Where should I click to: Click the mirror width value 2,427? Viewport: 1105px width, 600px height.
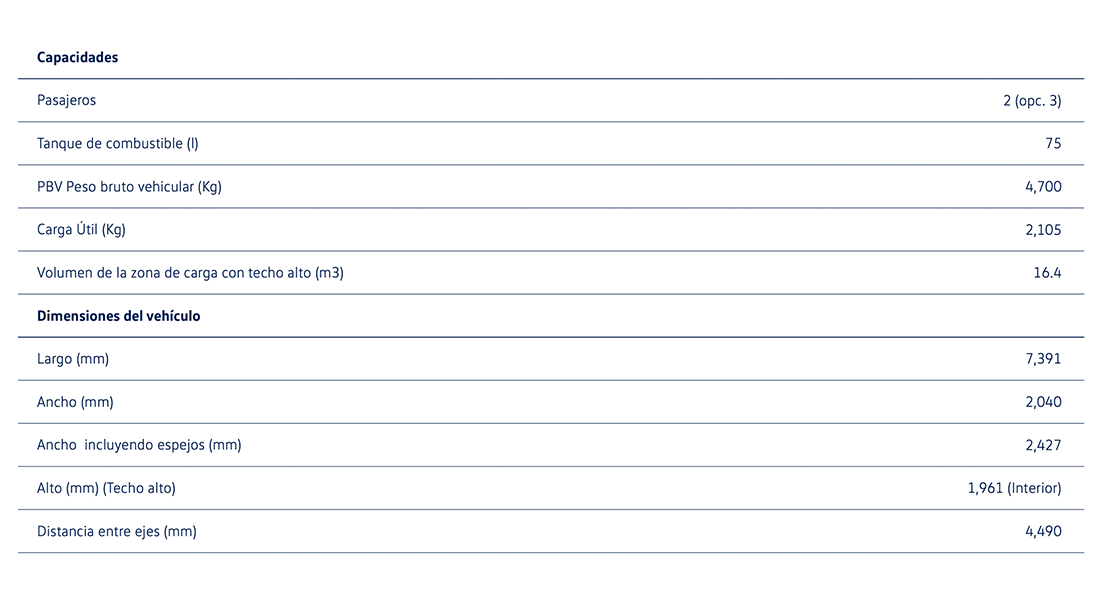(x=1043, y=445)
